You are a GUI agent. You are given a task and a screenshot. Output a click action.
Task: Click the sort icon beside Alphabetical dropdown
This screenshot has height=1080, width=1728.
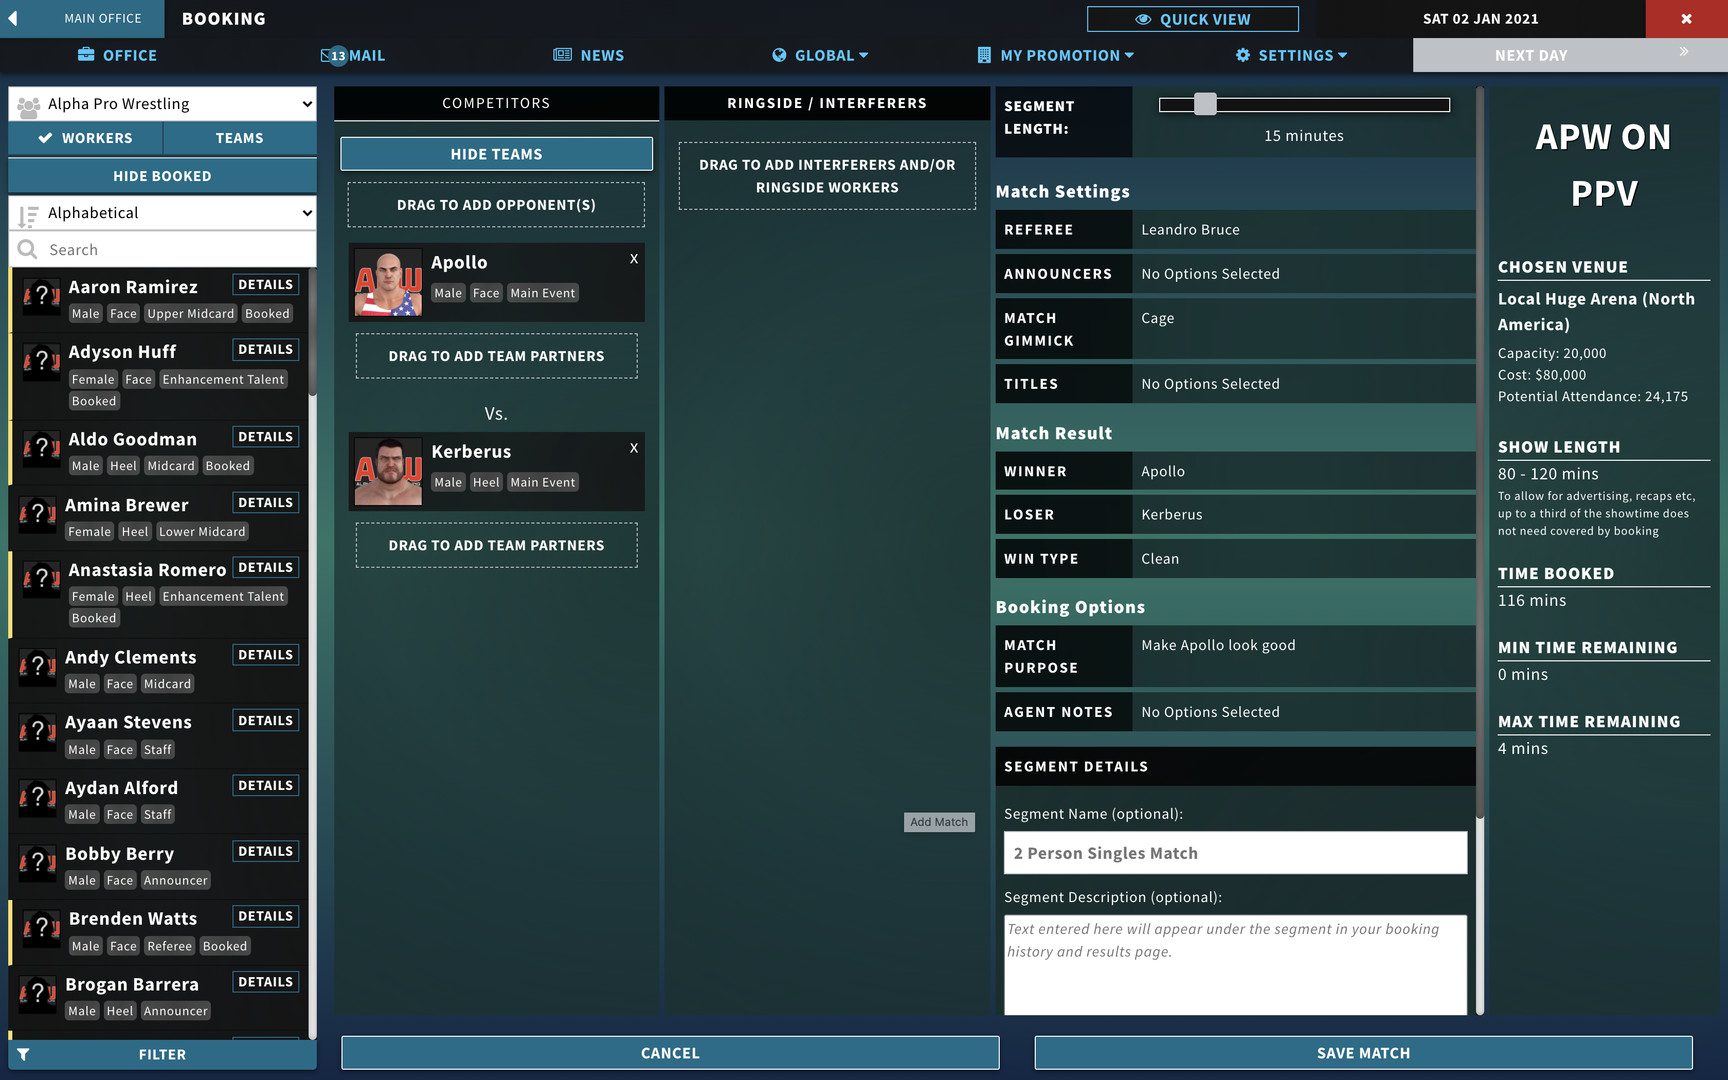pos(27,212)
